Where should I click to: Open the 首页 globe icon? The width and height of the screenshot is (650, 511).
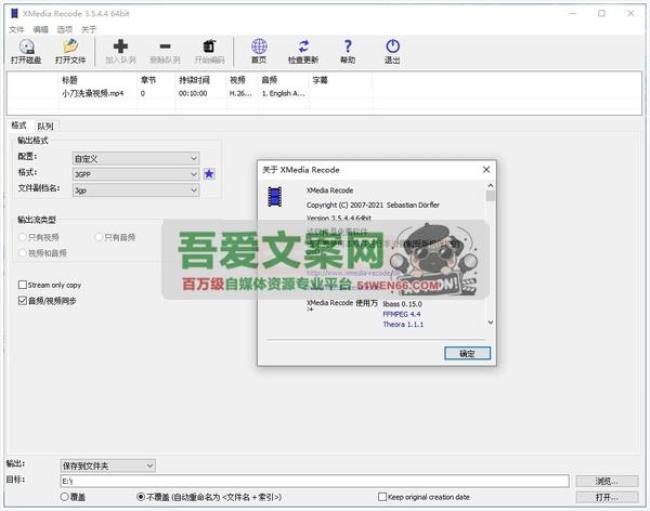tap(259, 46)
